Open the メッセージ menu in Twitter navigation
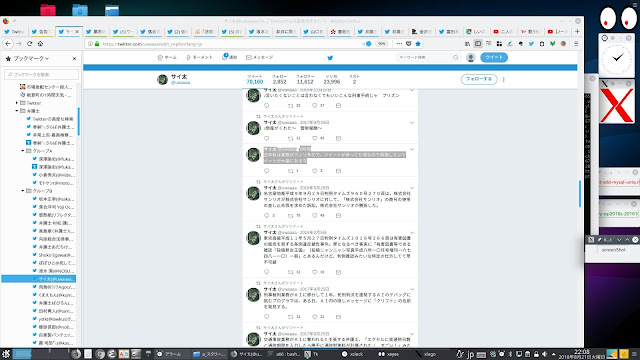The image size is (640, 360). coord(260,58)
